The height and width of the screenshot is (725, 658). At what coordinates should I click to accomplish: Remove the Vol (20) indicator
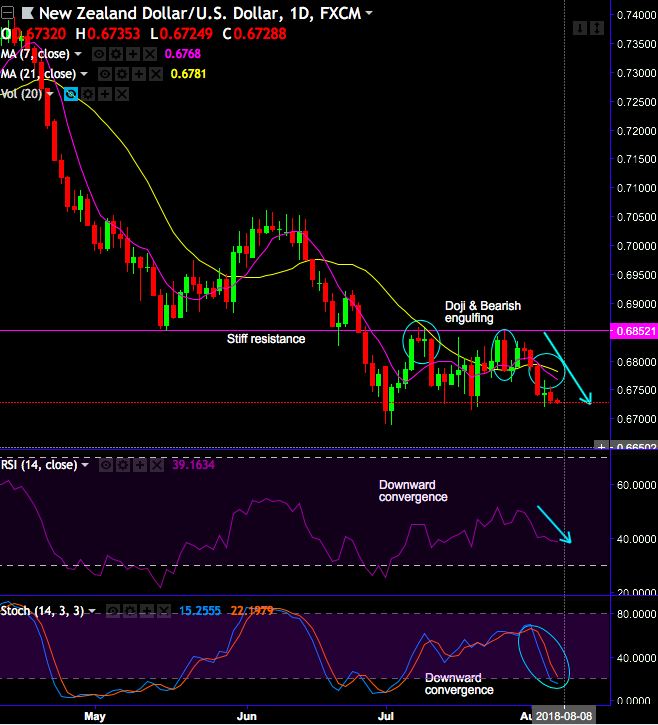point(122,94)
